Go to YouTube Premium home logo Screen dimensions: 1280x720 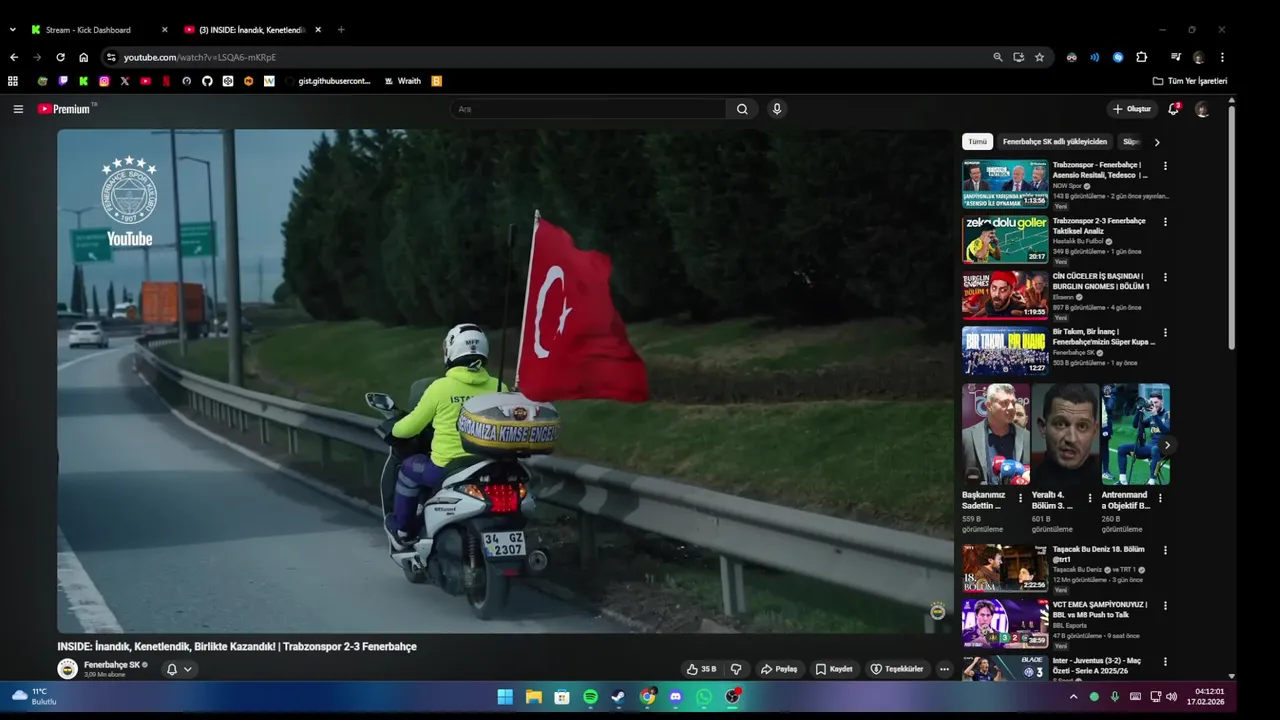65,109
